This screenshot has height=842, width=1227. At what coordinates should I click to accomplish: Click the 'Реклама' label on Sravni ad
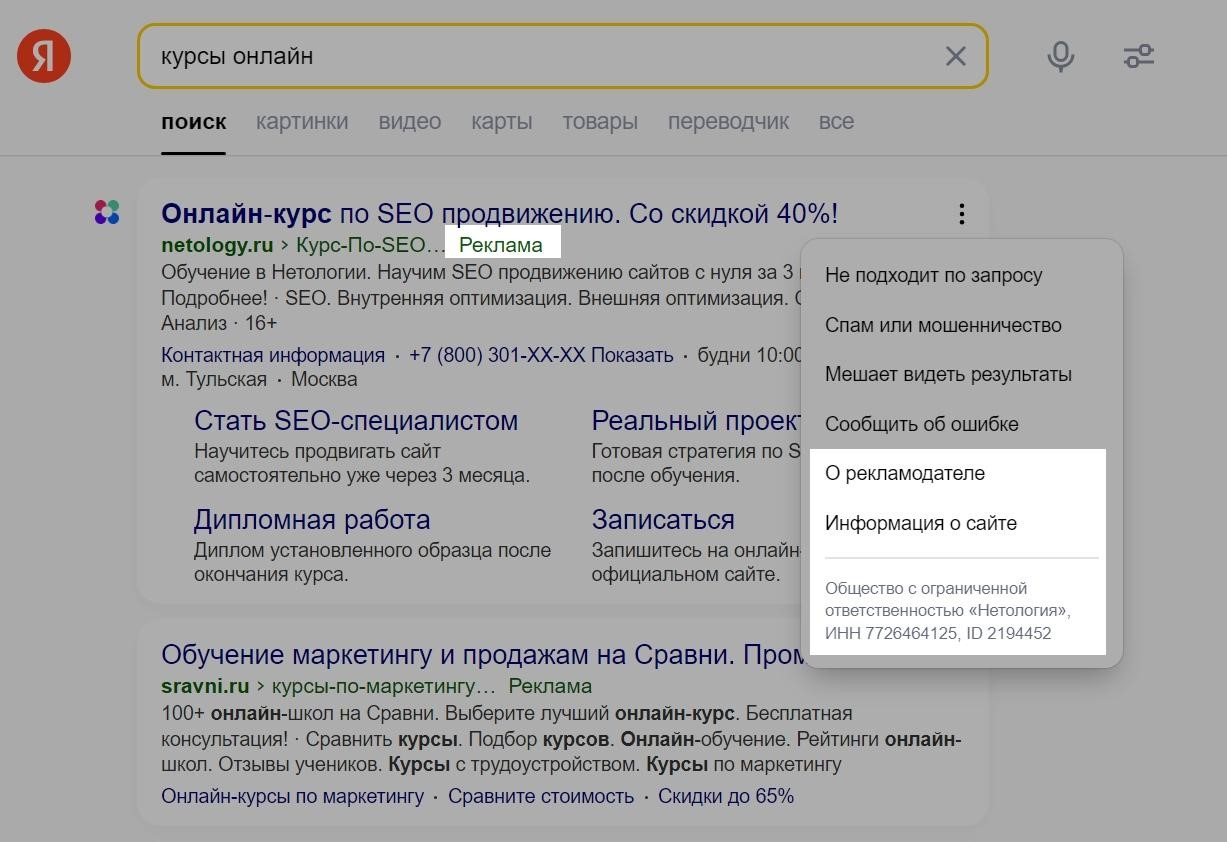(550, 686)
